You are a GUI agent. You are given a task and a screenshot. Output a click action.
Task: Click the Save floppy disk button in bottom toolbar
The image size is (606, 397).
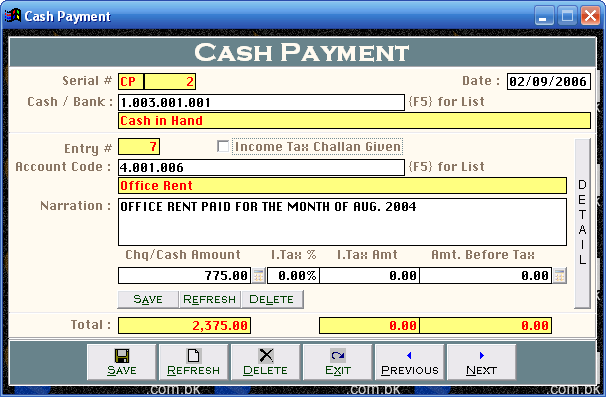pyautogui.click(x=121, y=362)
